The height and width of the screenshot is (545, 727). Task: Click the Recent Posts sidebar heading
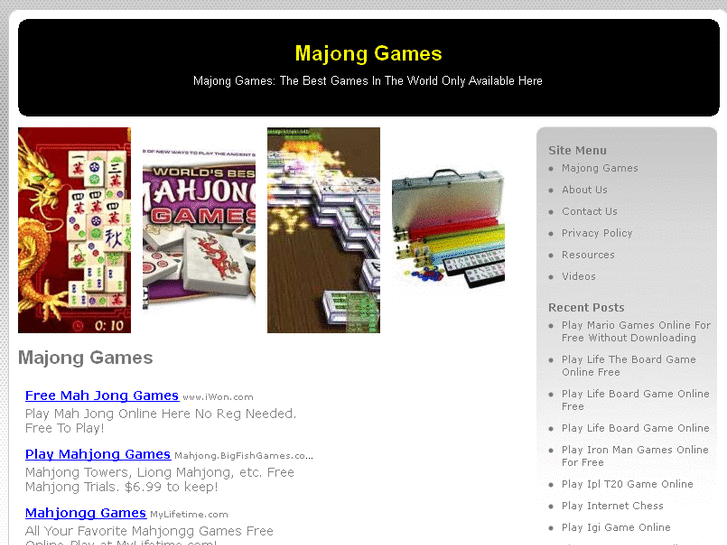click(586, 308)
